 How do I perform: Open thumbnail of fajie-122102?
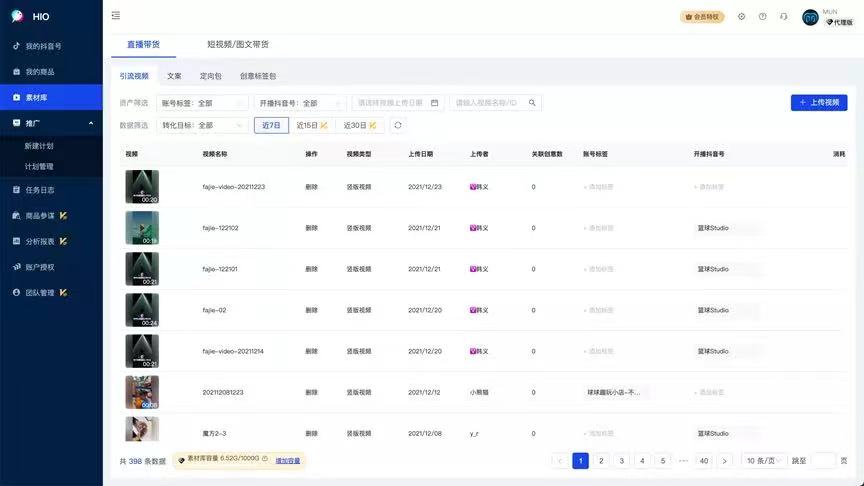[142, 228]
